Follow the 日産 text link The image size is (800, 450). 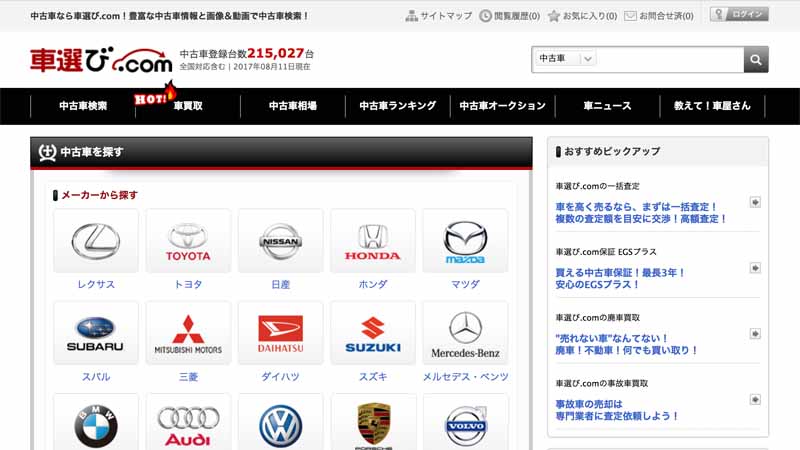(x=281, y=284)
